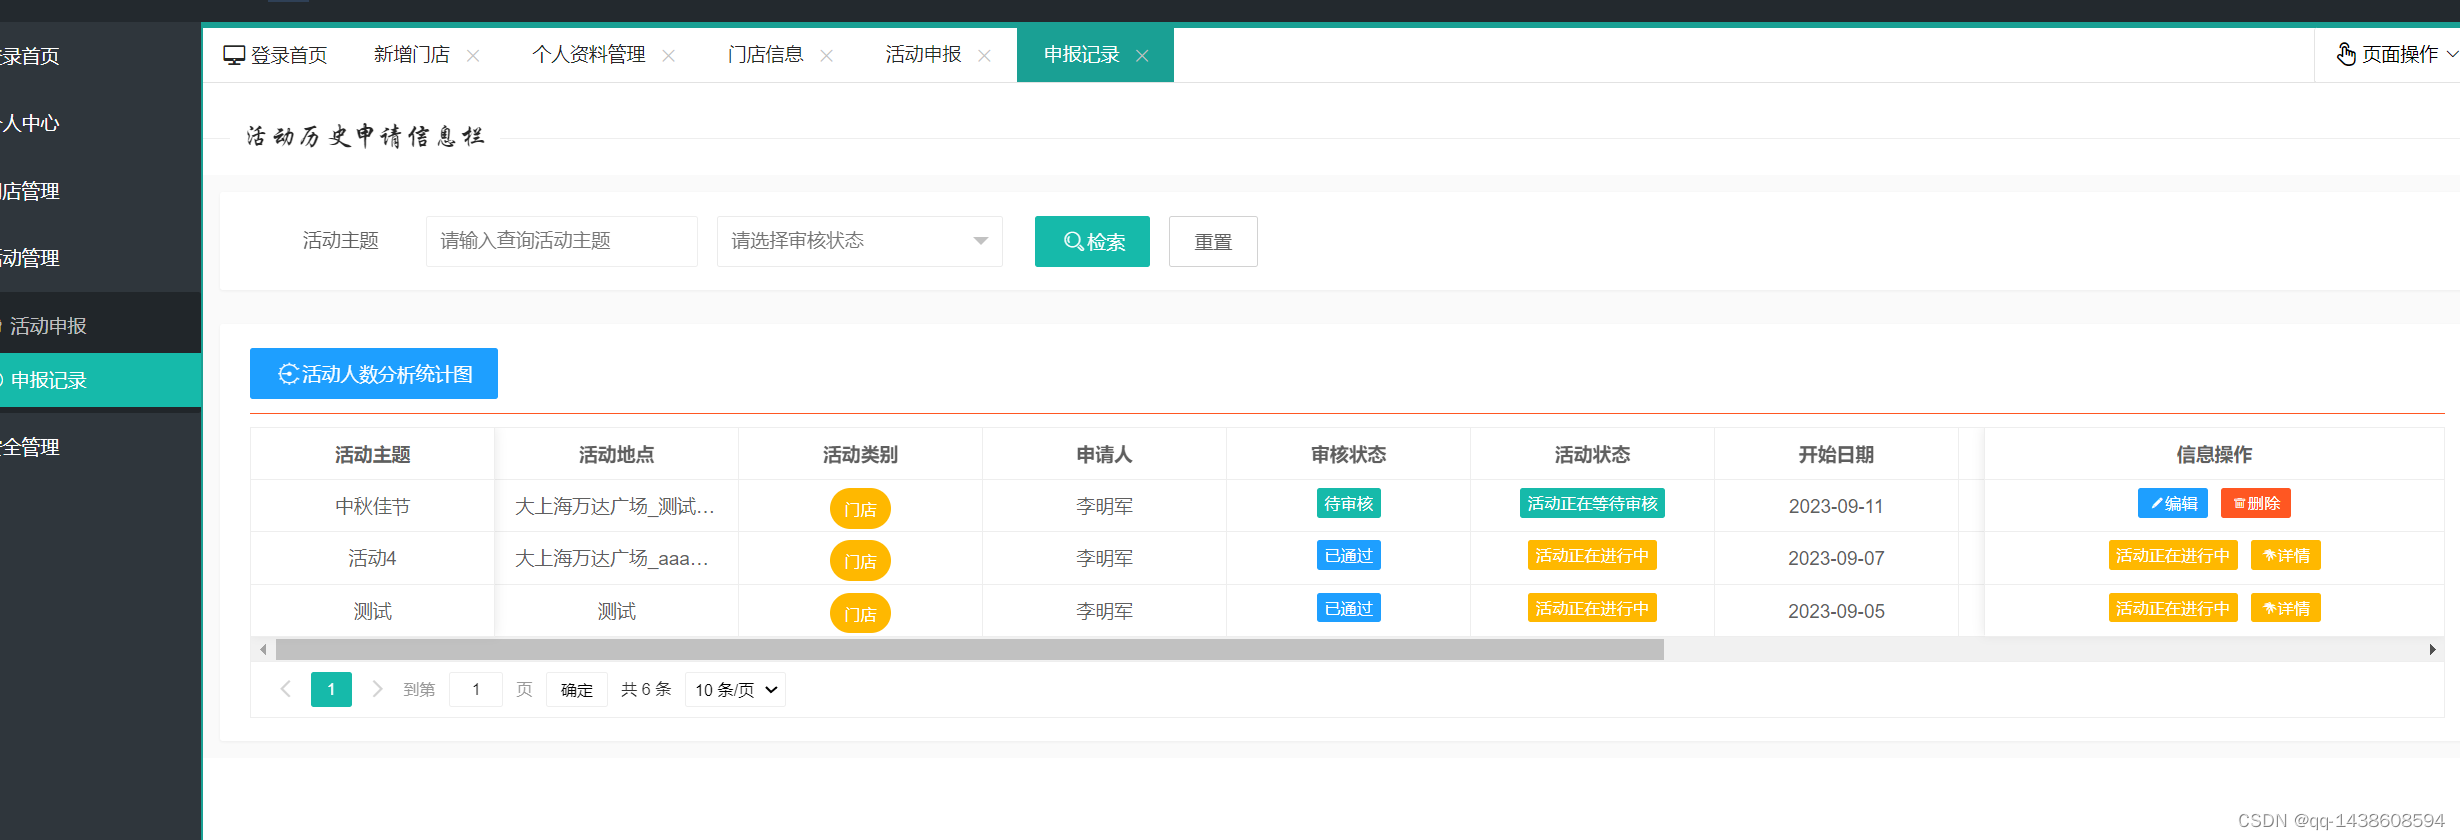Viewport: 2460px width, 840px height.
Task: Click 活动正在等待审核 status badge
Action: [1592, 503]
